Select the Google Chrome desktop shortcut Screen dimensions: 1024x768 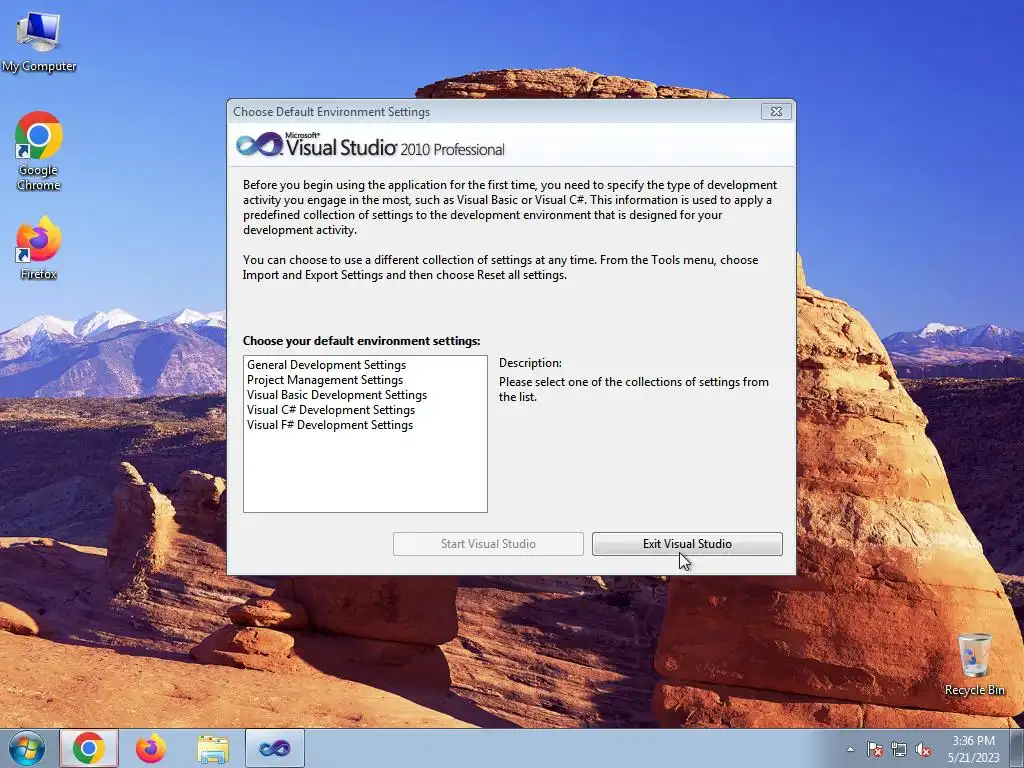coord(39,151)
